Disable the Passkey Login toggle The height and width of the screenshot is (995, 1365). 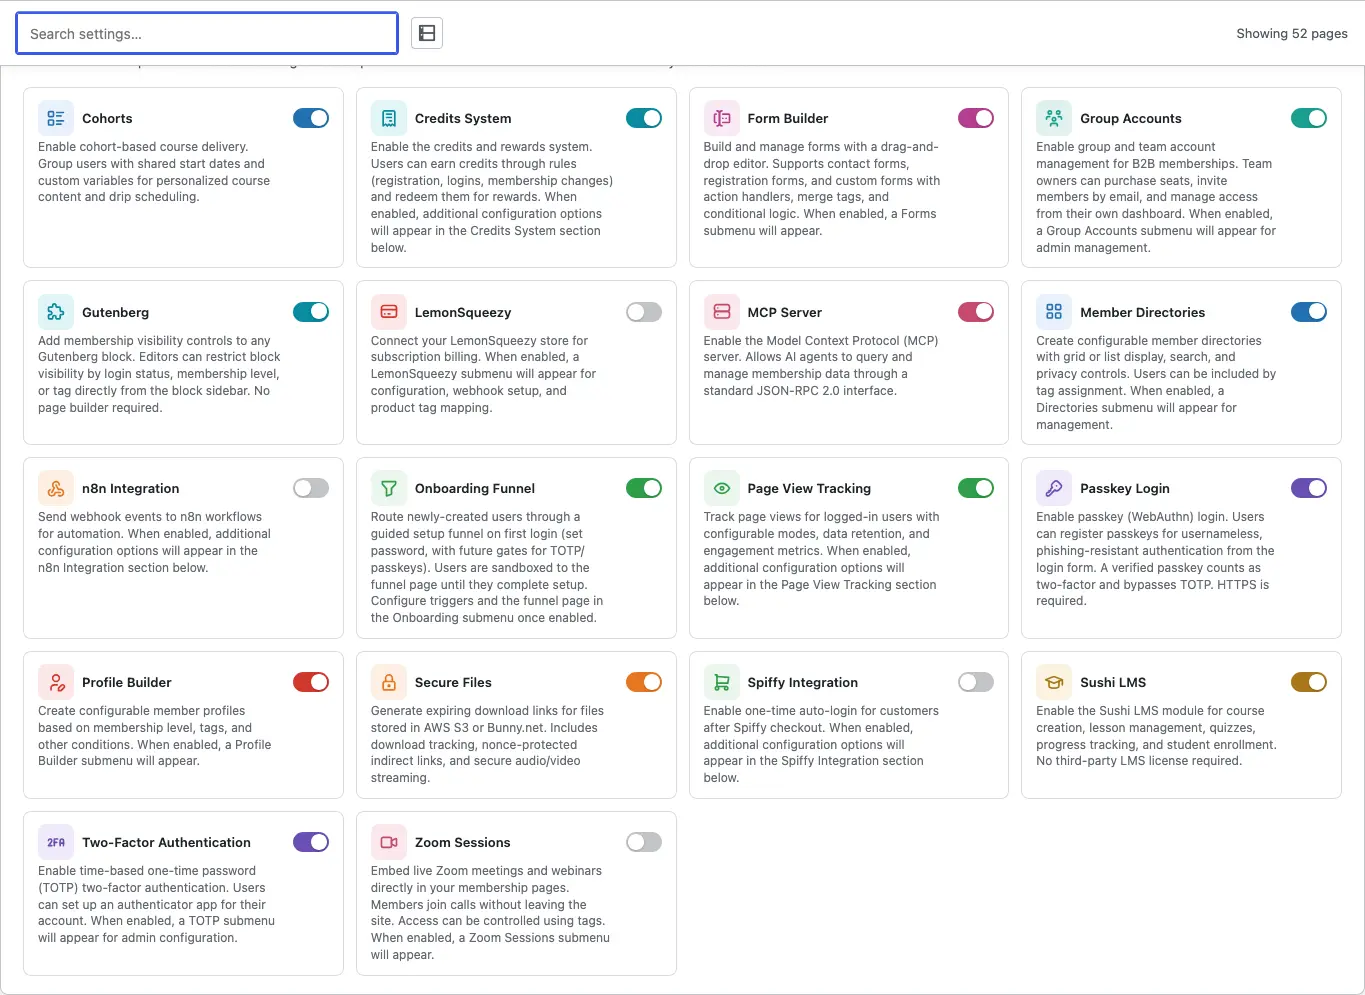pos(1309,488)
